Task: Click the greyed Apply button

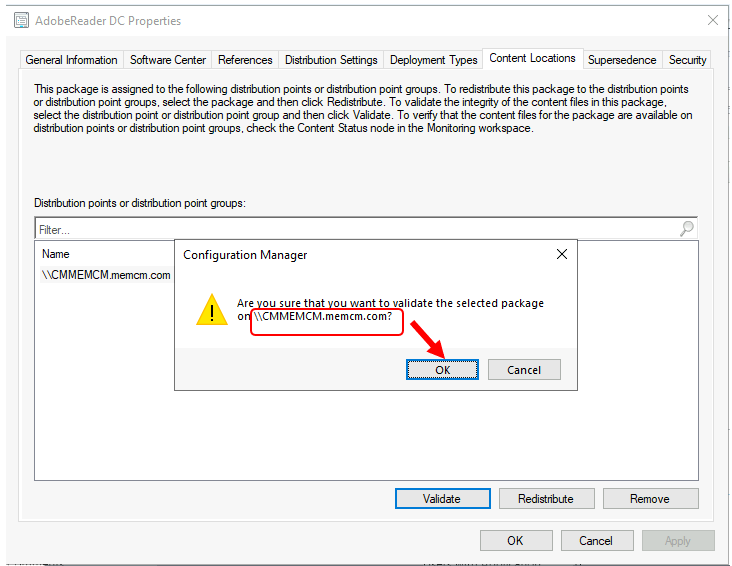Action: click(678, 540)
